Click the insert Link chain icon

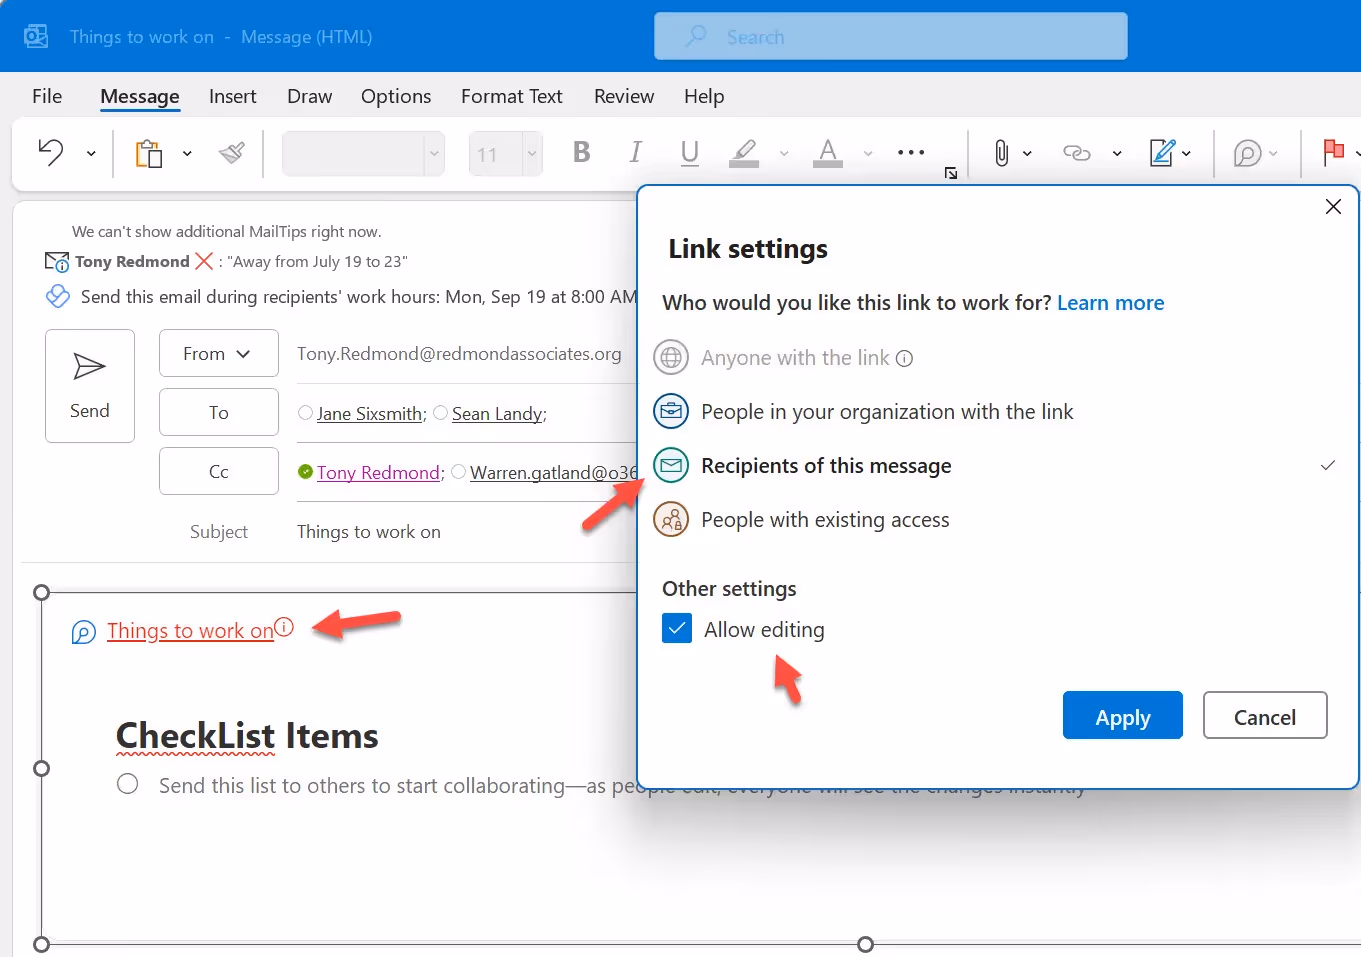1076,153
